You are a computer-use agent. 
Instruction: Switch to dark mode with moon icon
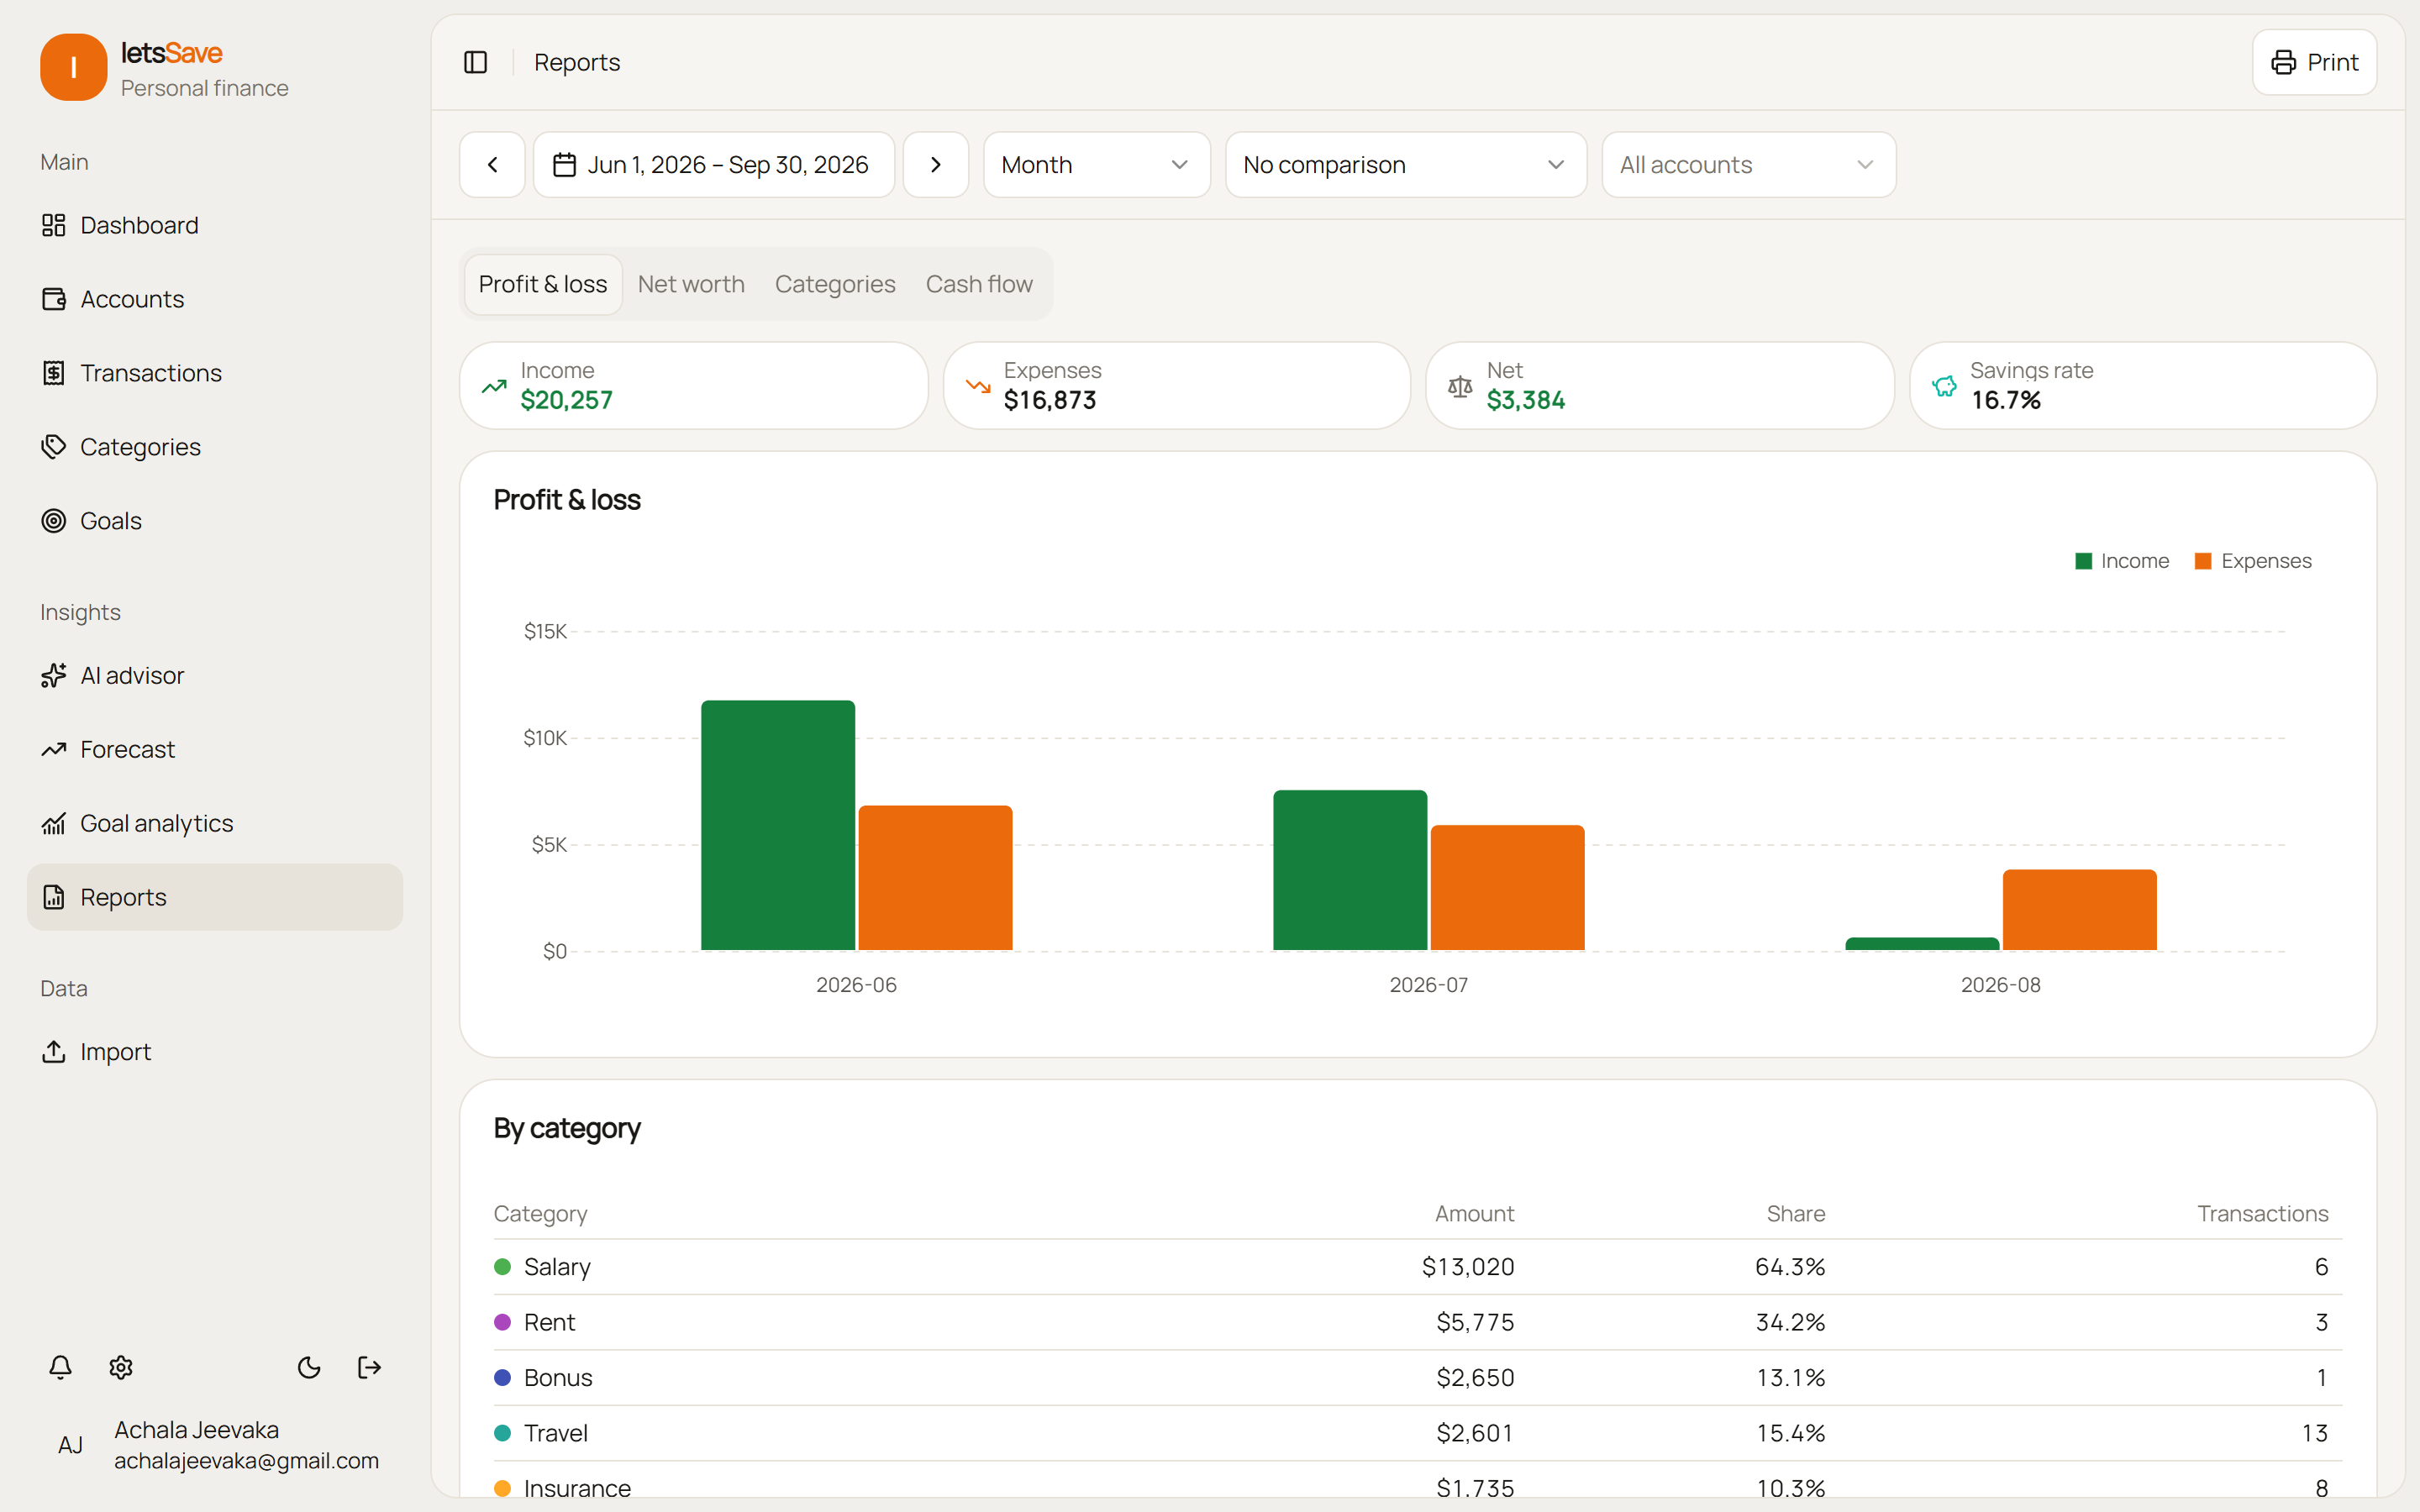click(x=309, y=1367)
